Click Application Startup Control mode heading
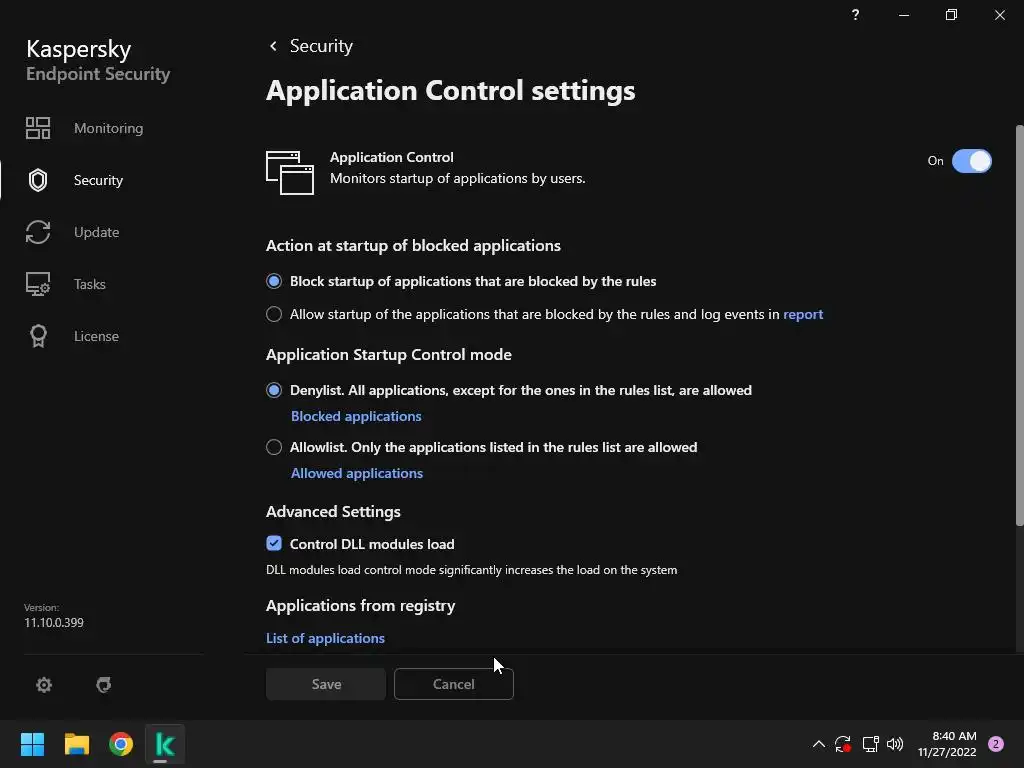The height and width of the screenshot is (768, 1024). 389,355
